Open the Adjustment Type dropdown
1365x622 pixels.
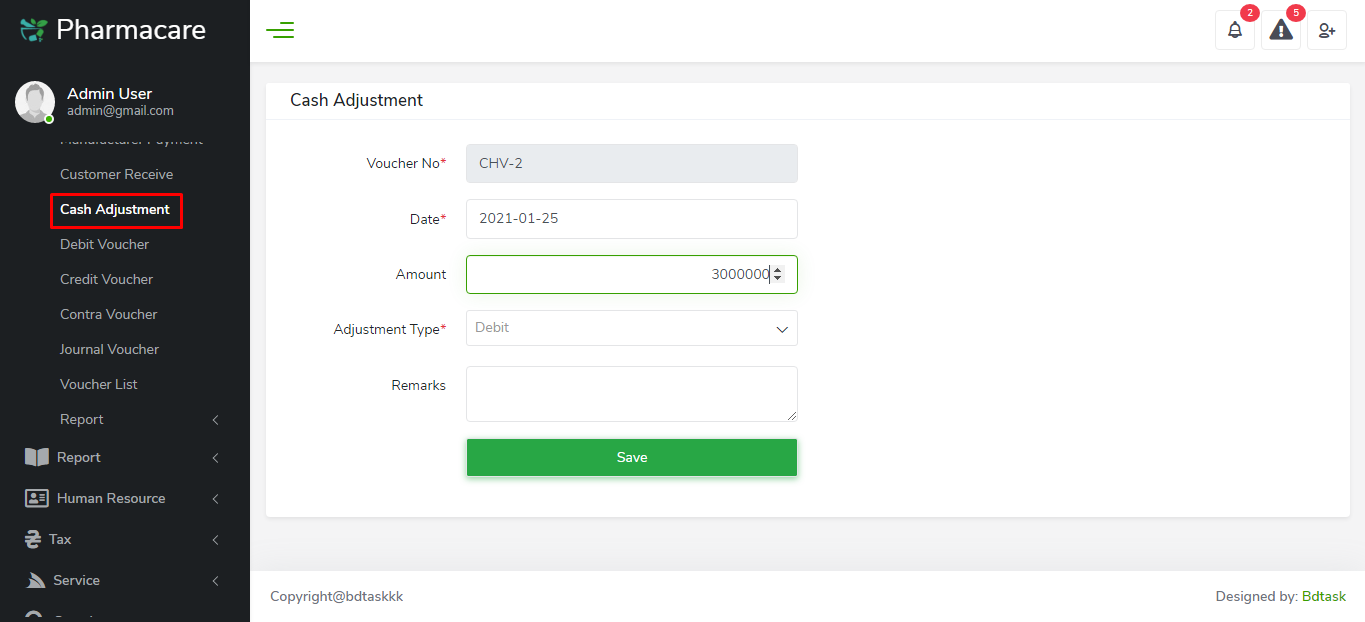pos(632,328)
